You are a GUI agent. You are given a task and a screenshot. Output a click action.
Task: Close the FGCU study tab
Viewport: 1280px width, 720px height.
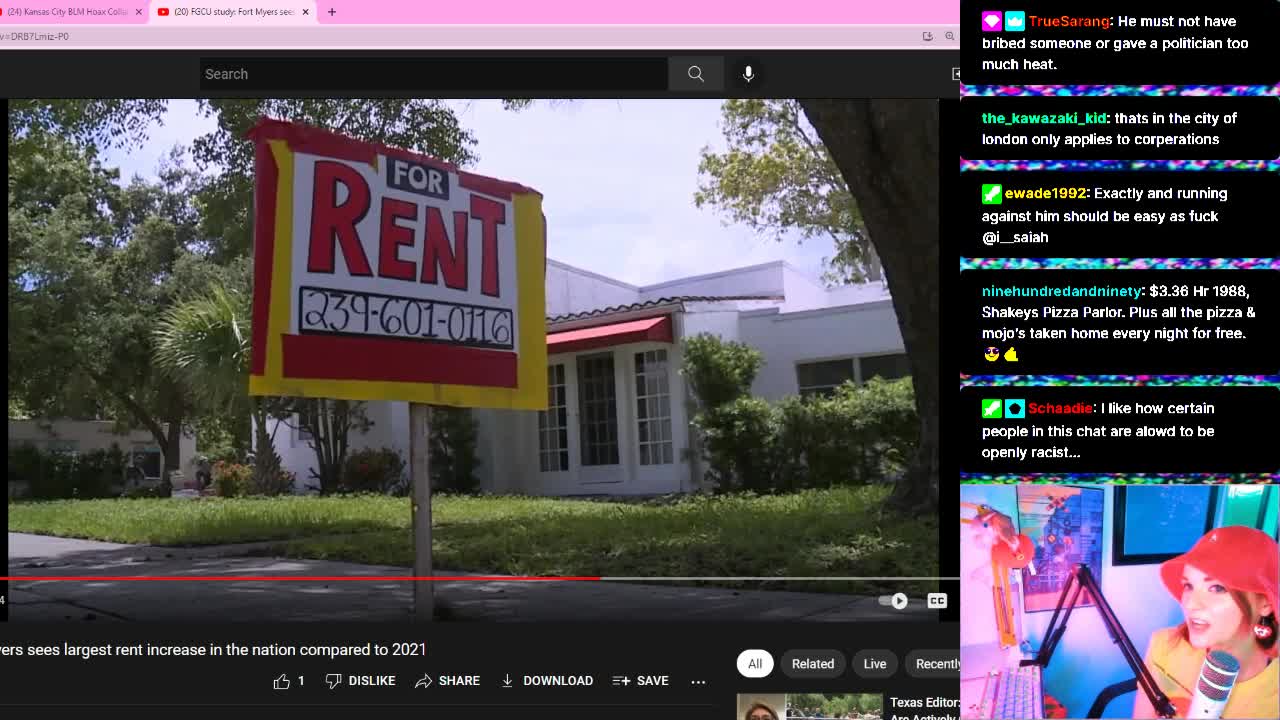[x=305, y=12]
